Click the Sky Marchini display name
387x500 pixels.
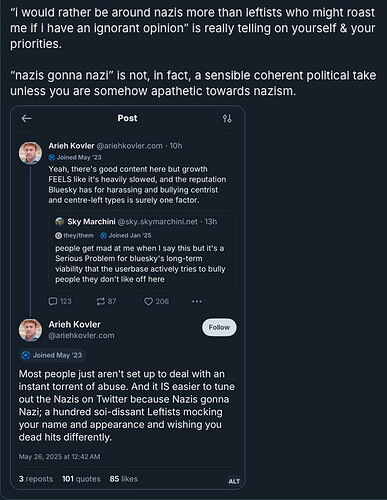pyautogui.click(x=91, y=221)
